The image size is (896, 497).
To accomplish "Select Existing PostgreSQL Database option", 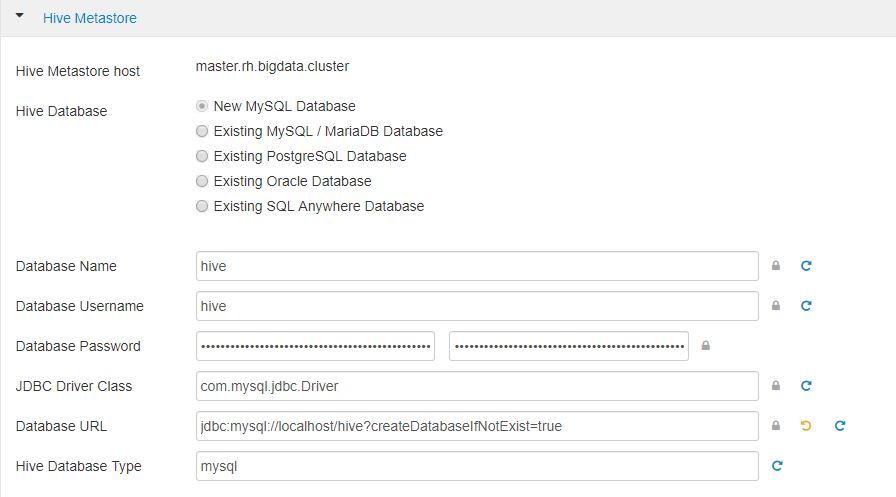I will pyautogui.click(x=203, y=156).
